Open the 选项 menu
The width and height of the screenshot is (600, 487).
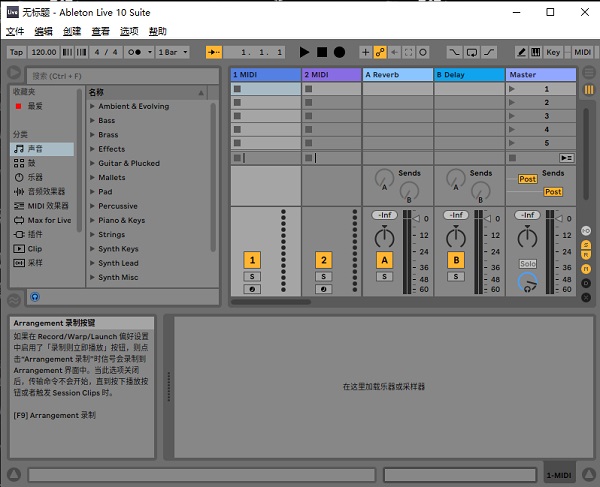pos(129,31)
